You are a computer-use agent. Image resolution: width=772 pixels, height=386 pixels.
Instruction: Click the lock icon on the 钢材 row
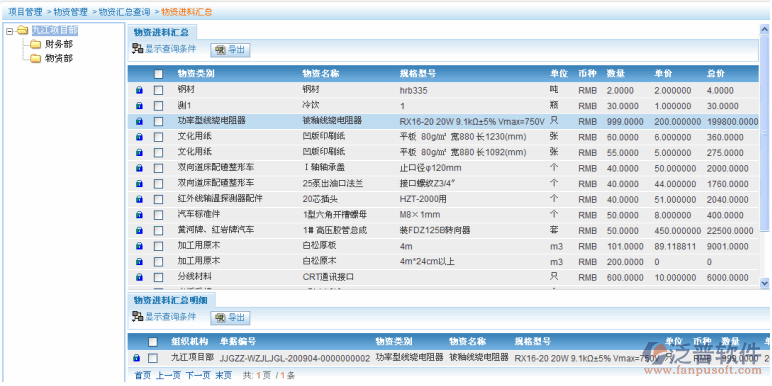[139, 91]
